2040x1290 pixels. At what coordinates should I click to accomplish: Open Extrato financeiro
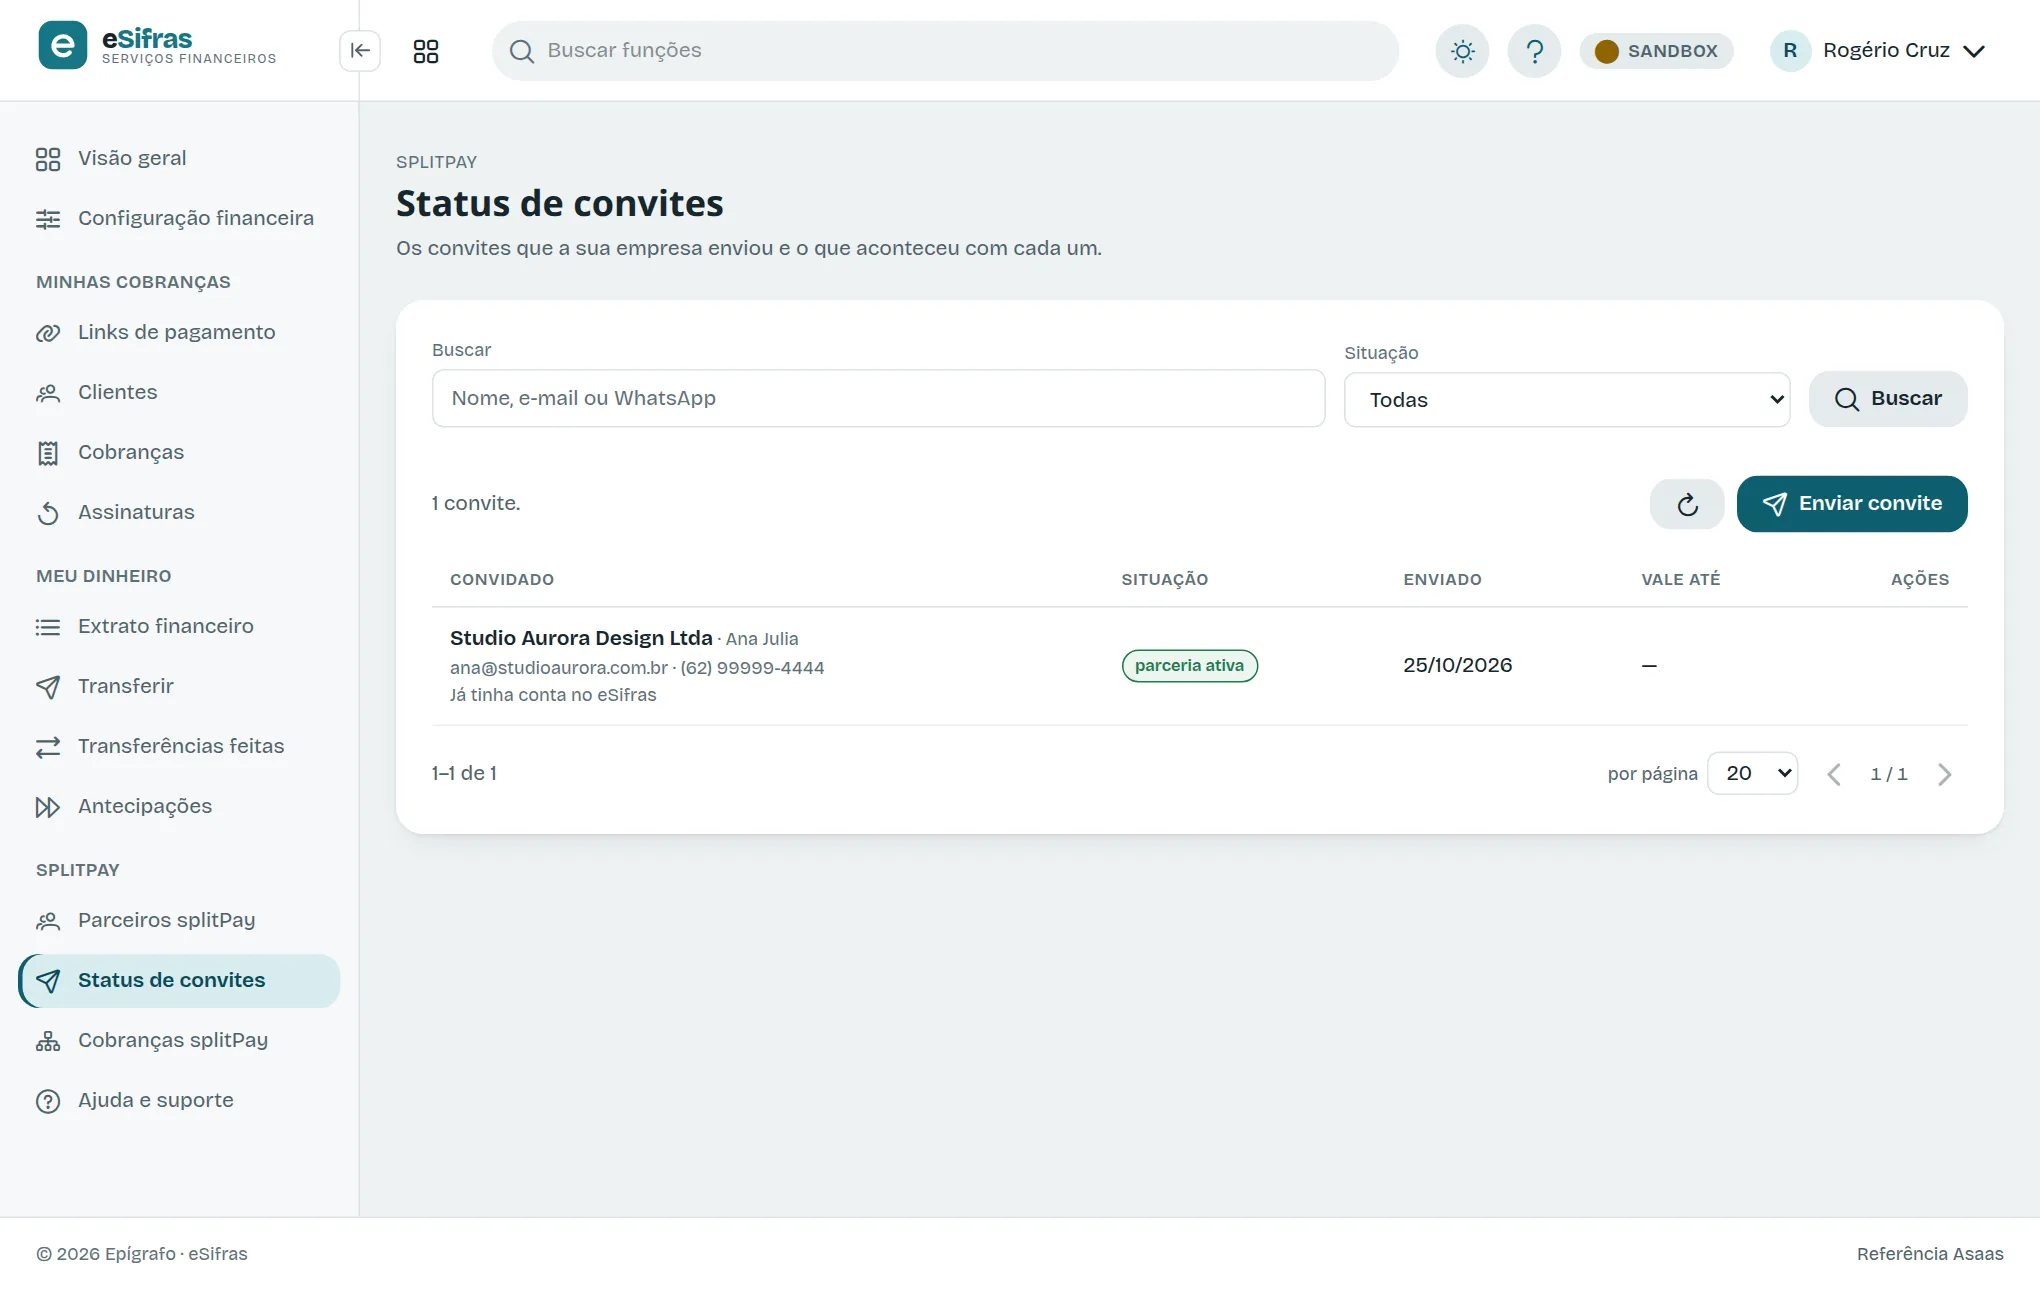(179, 626)
